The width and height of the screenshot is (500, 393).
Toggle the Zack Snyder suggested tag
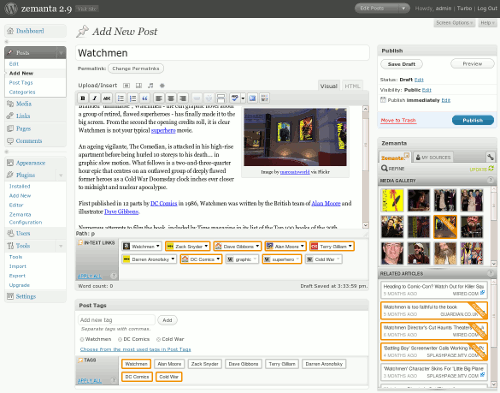(205, 364)
